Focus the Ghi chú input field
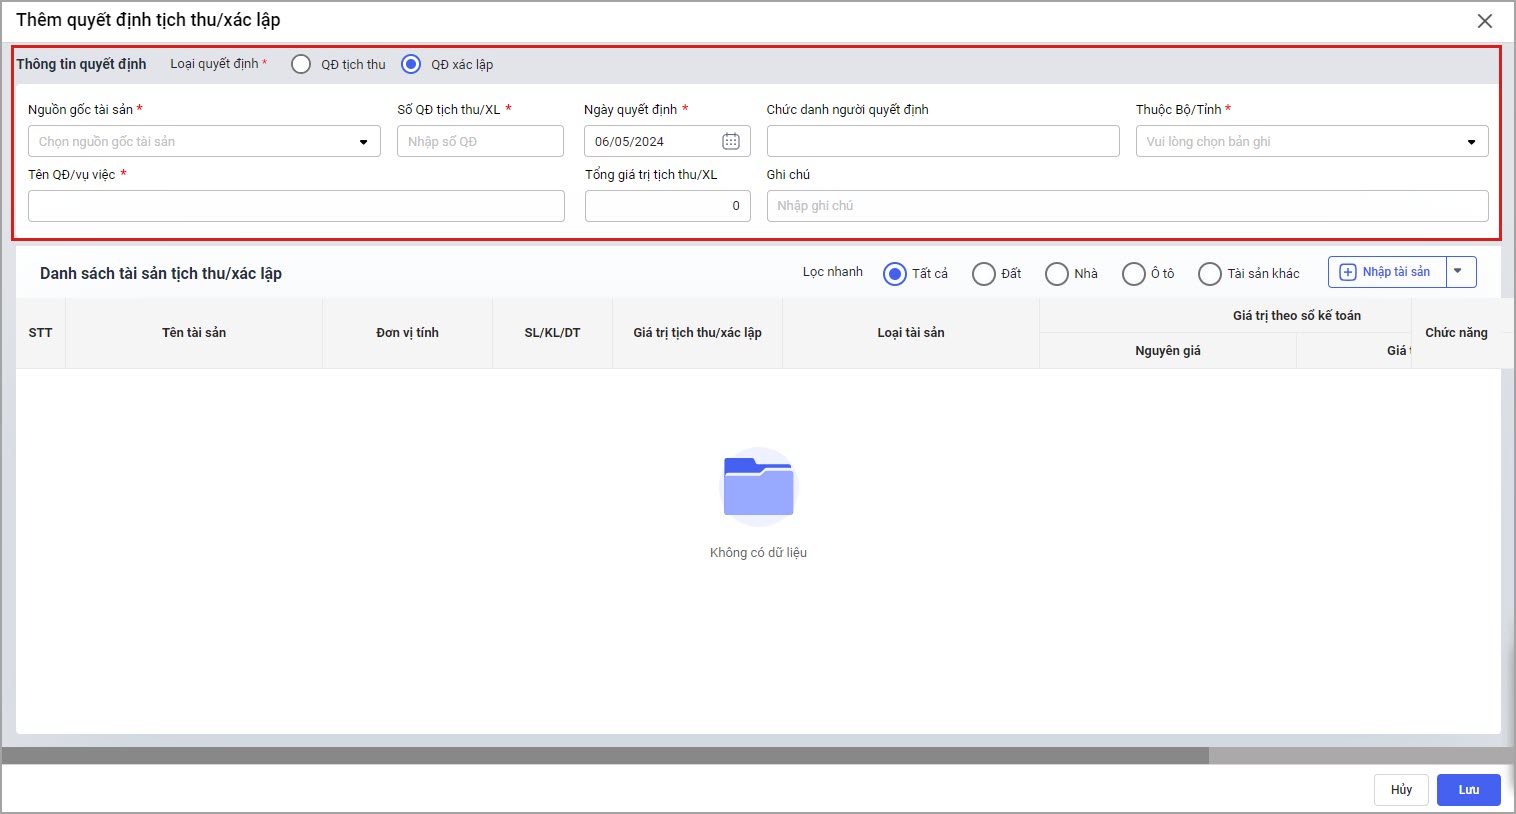 tap(1128, 206)
